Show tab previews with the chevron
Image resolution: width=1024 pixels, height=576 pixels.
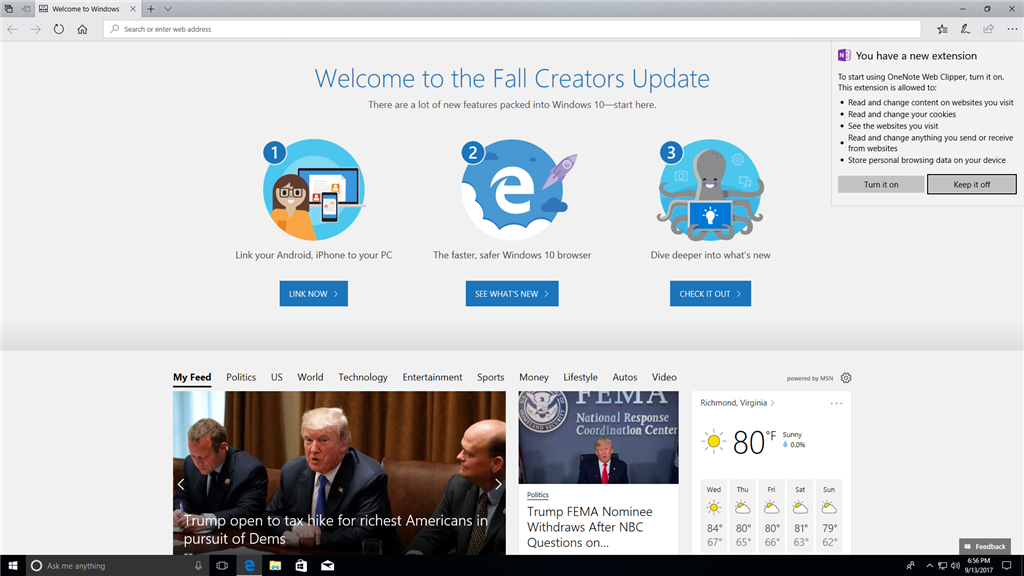168,9
